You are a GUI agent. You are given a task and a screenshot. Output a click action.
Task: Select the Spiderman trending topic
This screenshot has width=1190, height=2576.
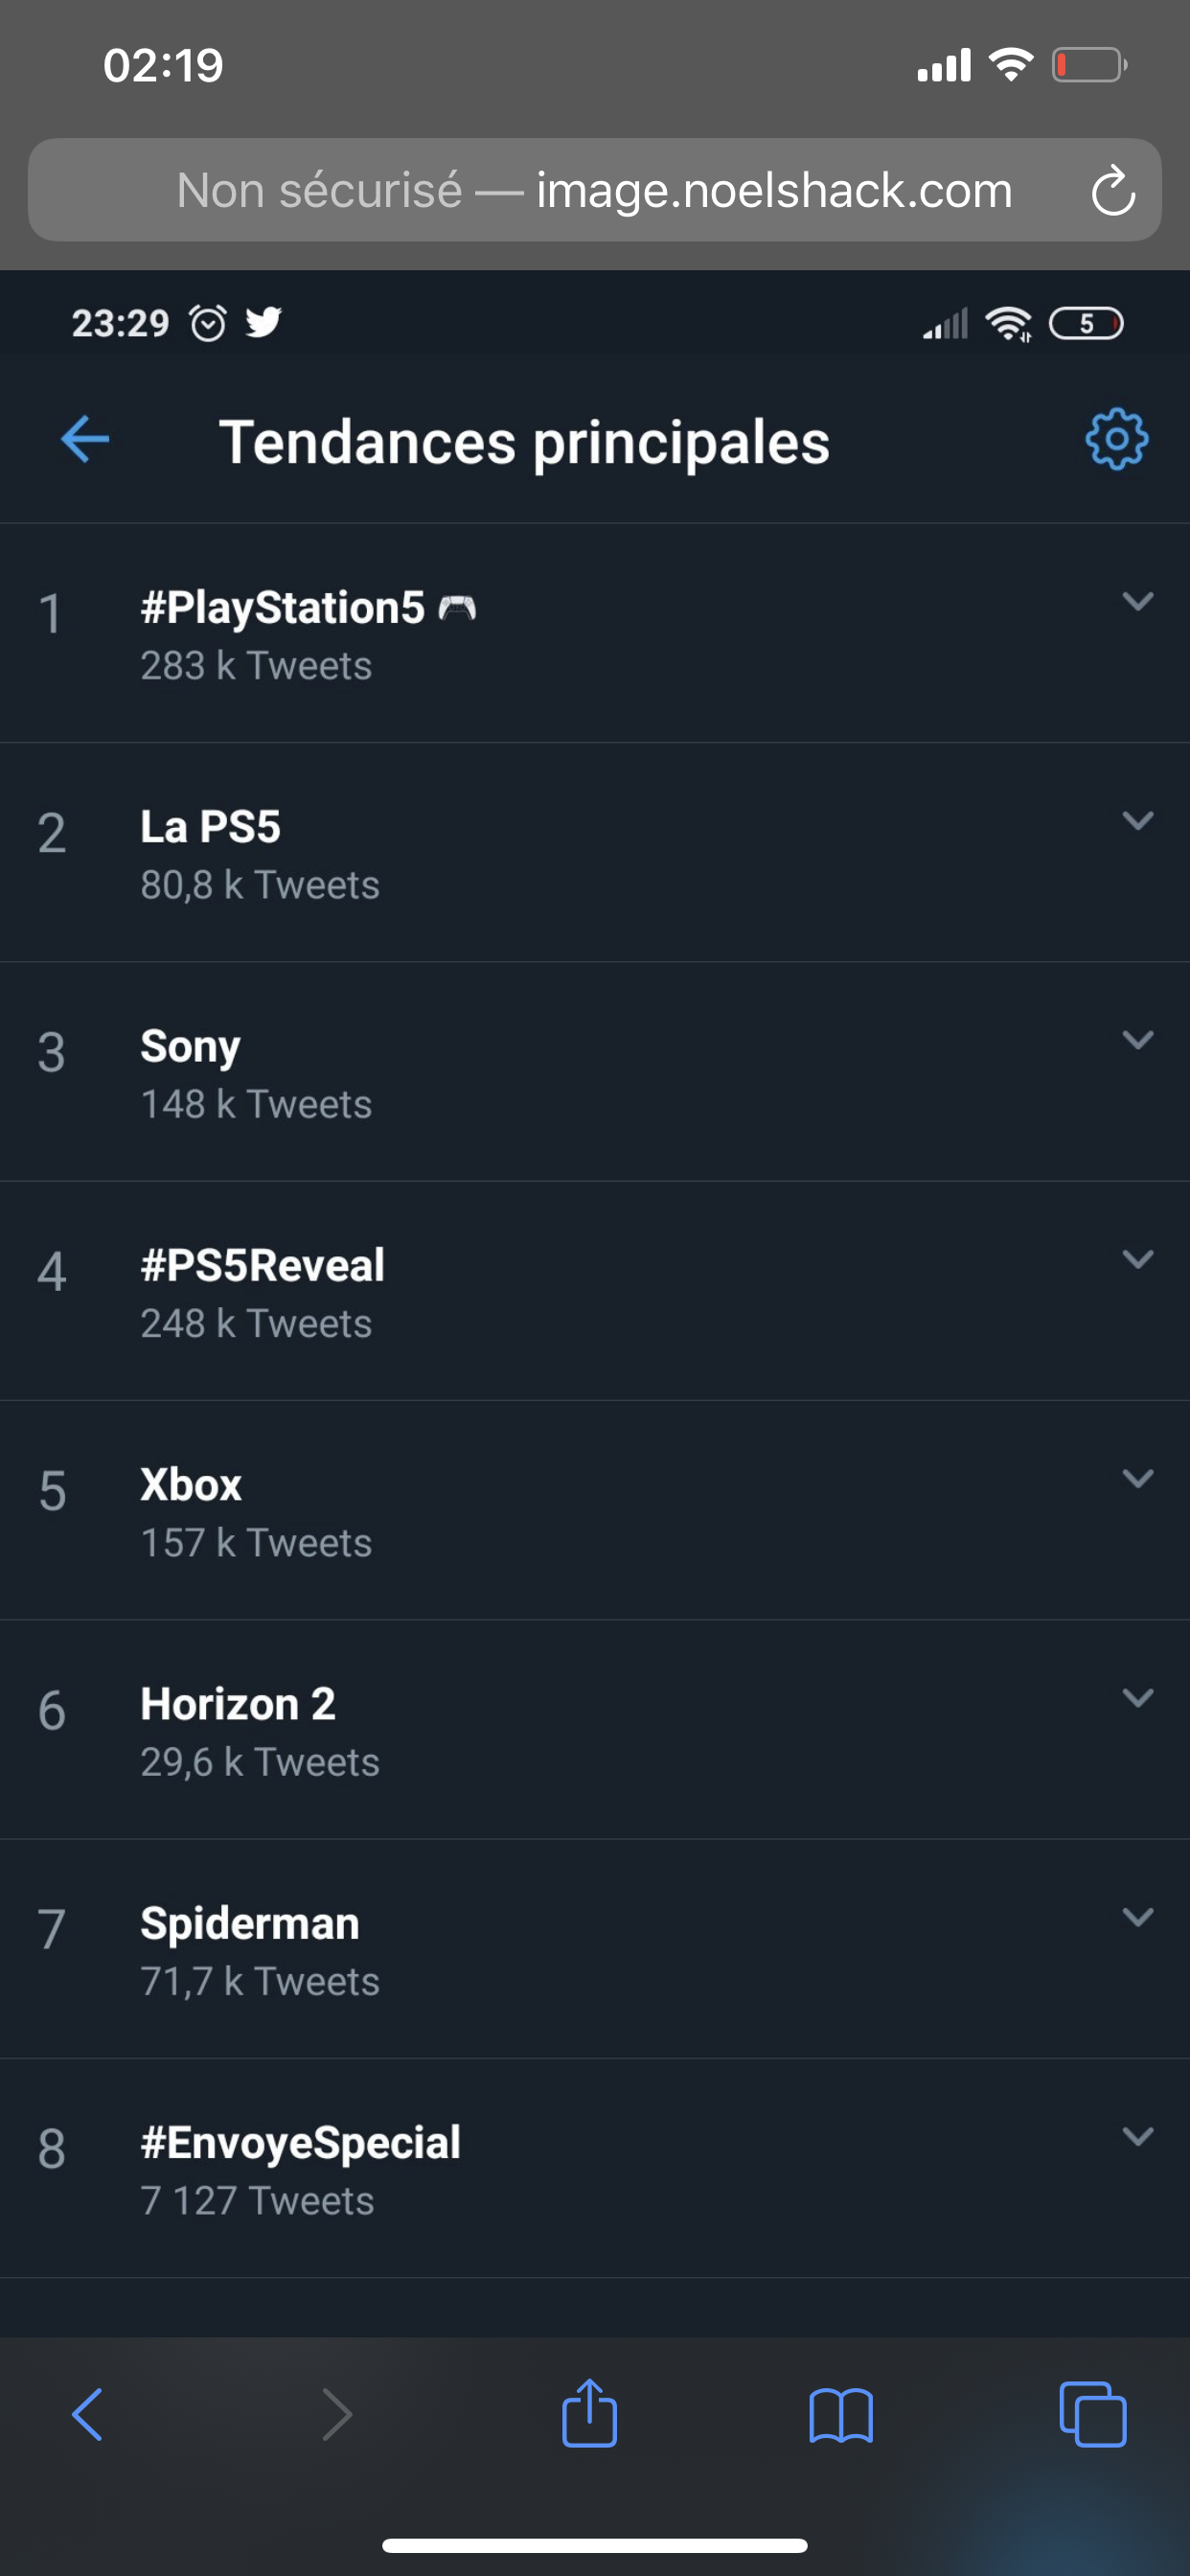point(250,1924)
